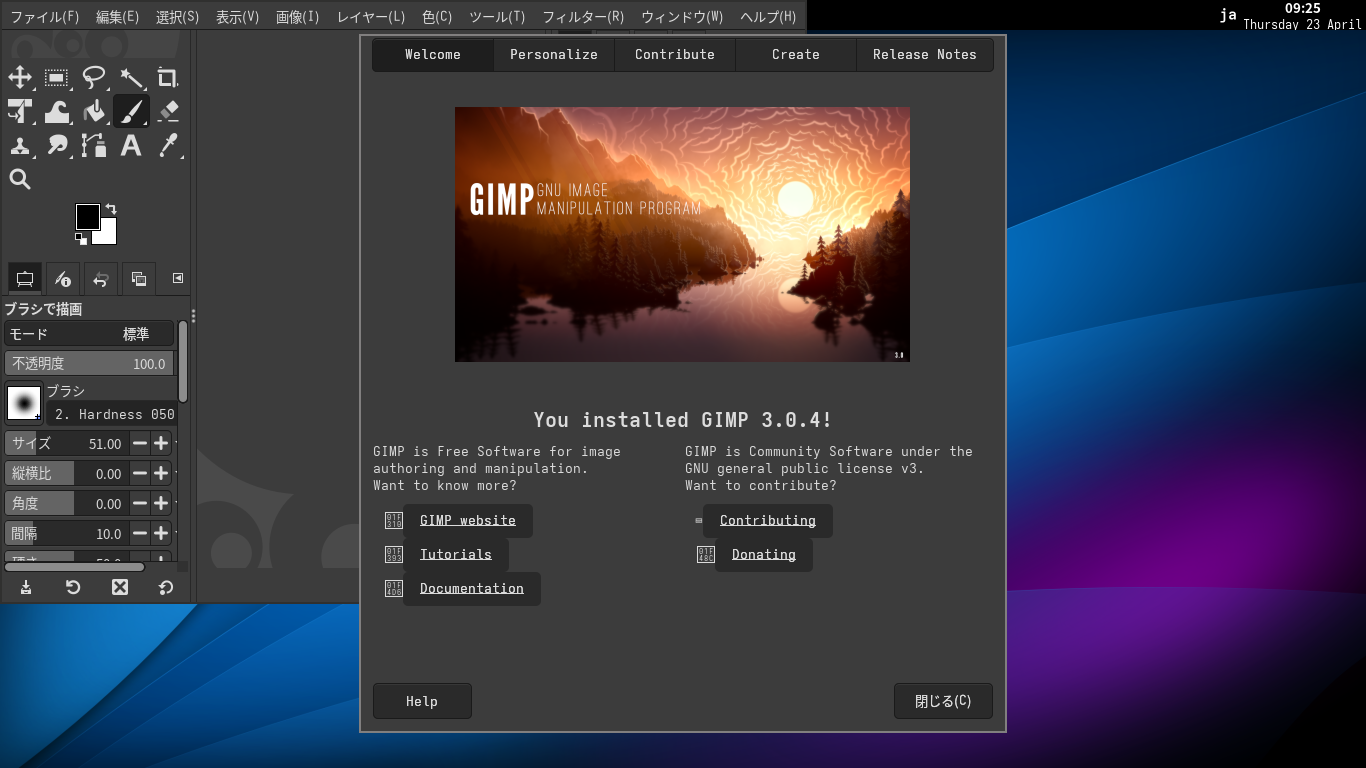Open the ブラシ mode dropdown showing 標準
This screenshot has height=768, width=1366.
tap(88, 333)
